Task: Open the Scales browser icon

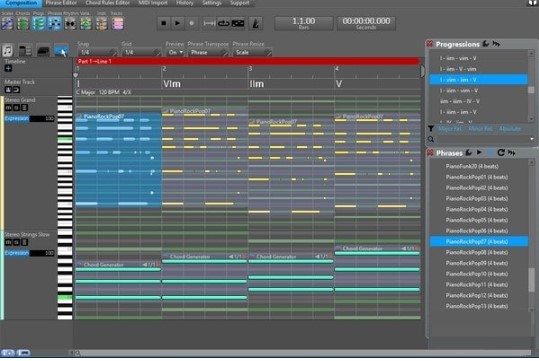Action: [7, 24]
